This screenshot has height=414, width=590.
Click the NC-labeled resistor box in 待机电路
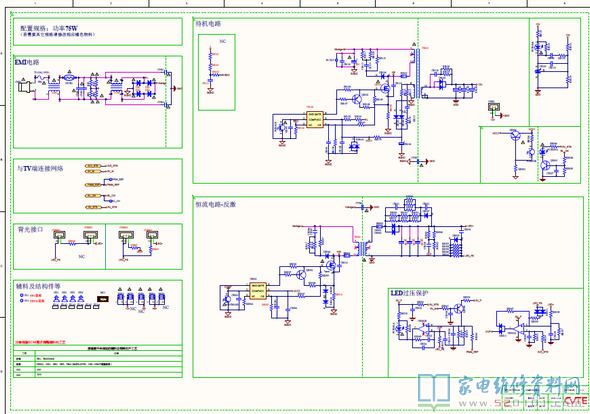pos(217,72)
